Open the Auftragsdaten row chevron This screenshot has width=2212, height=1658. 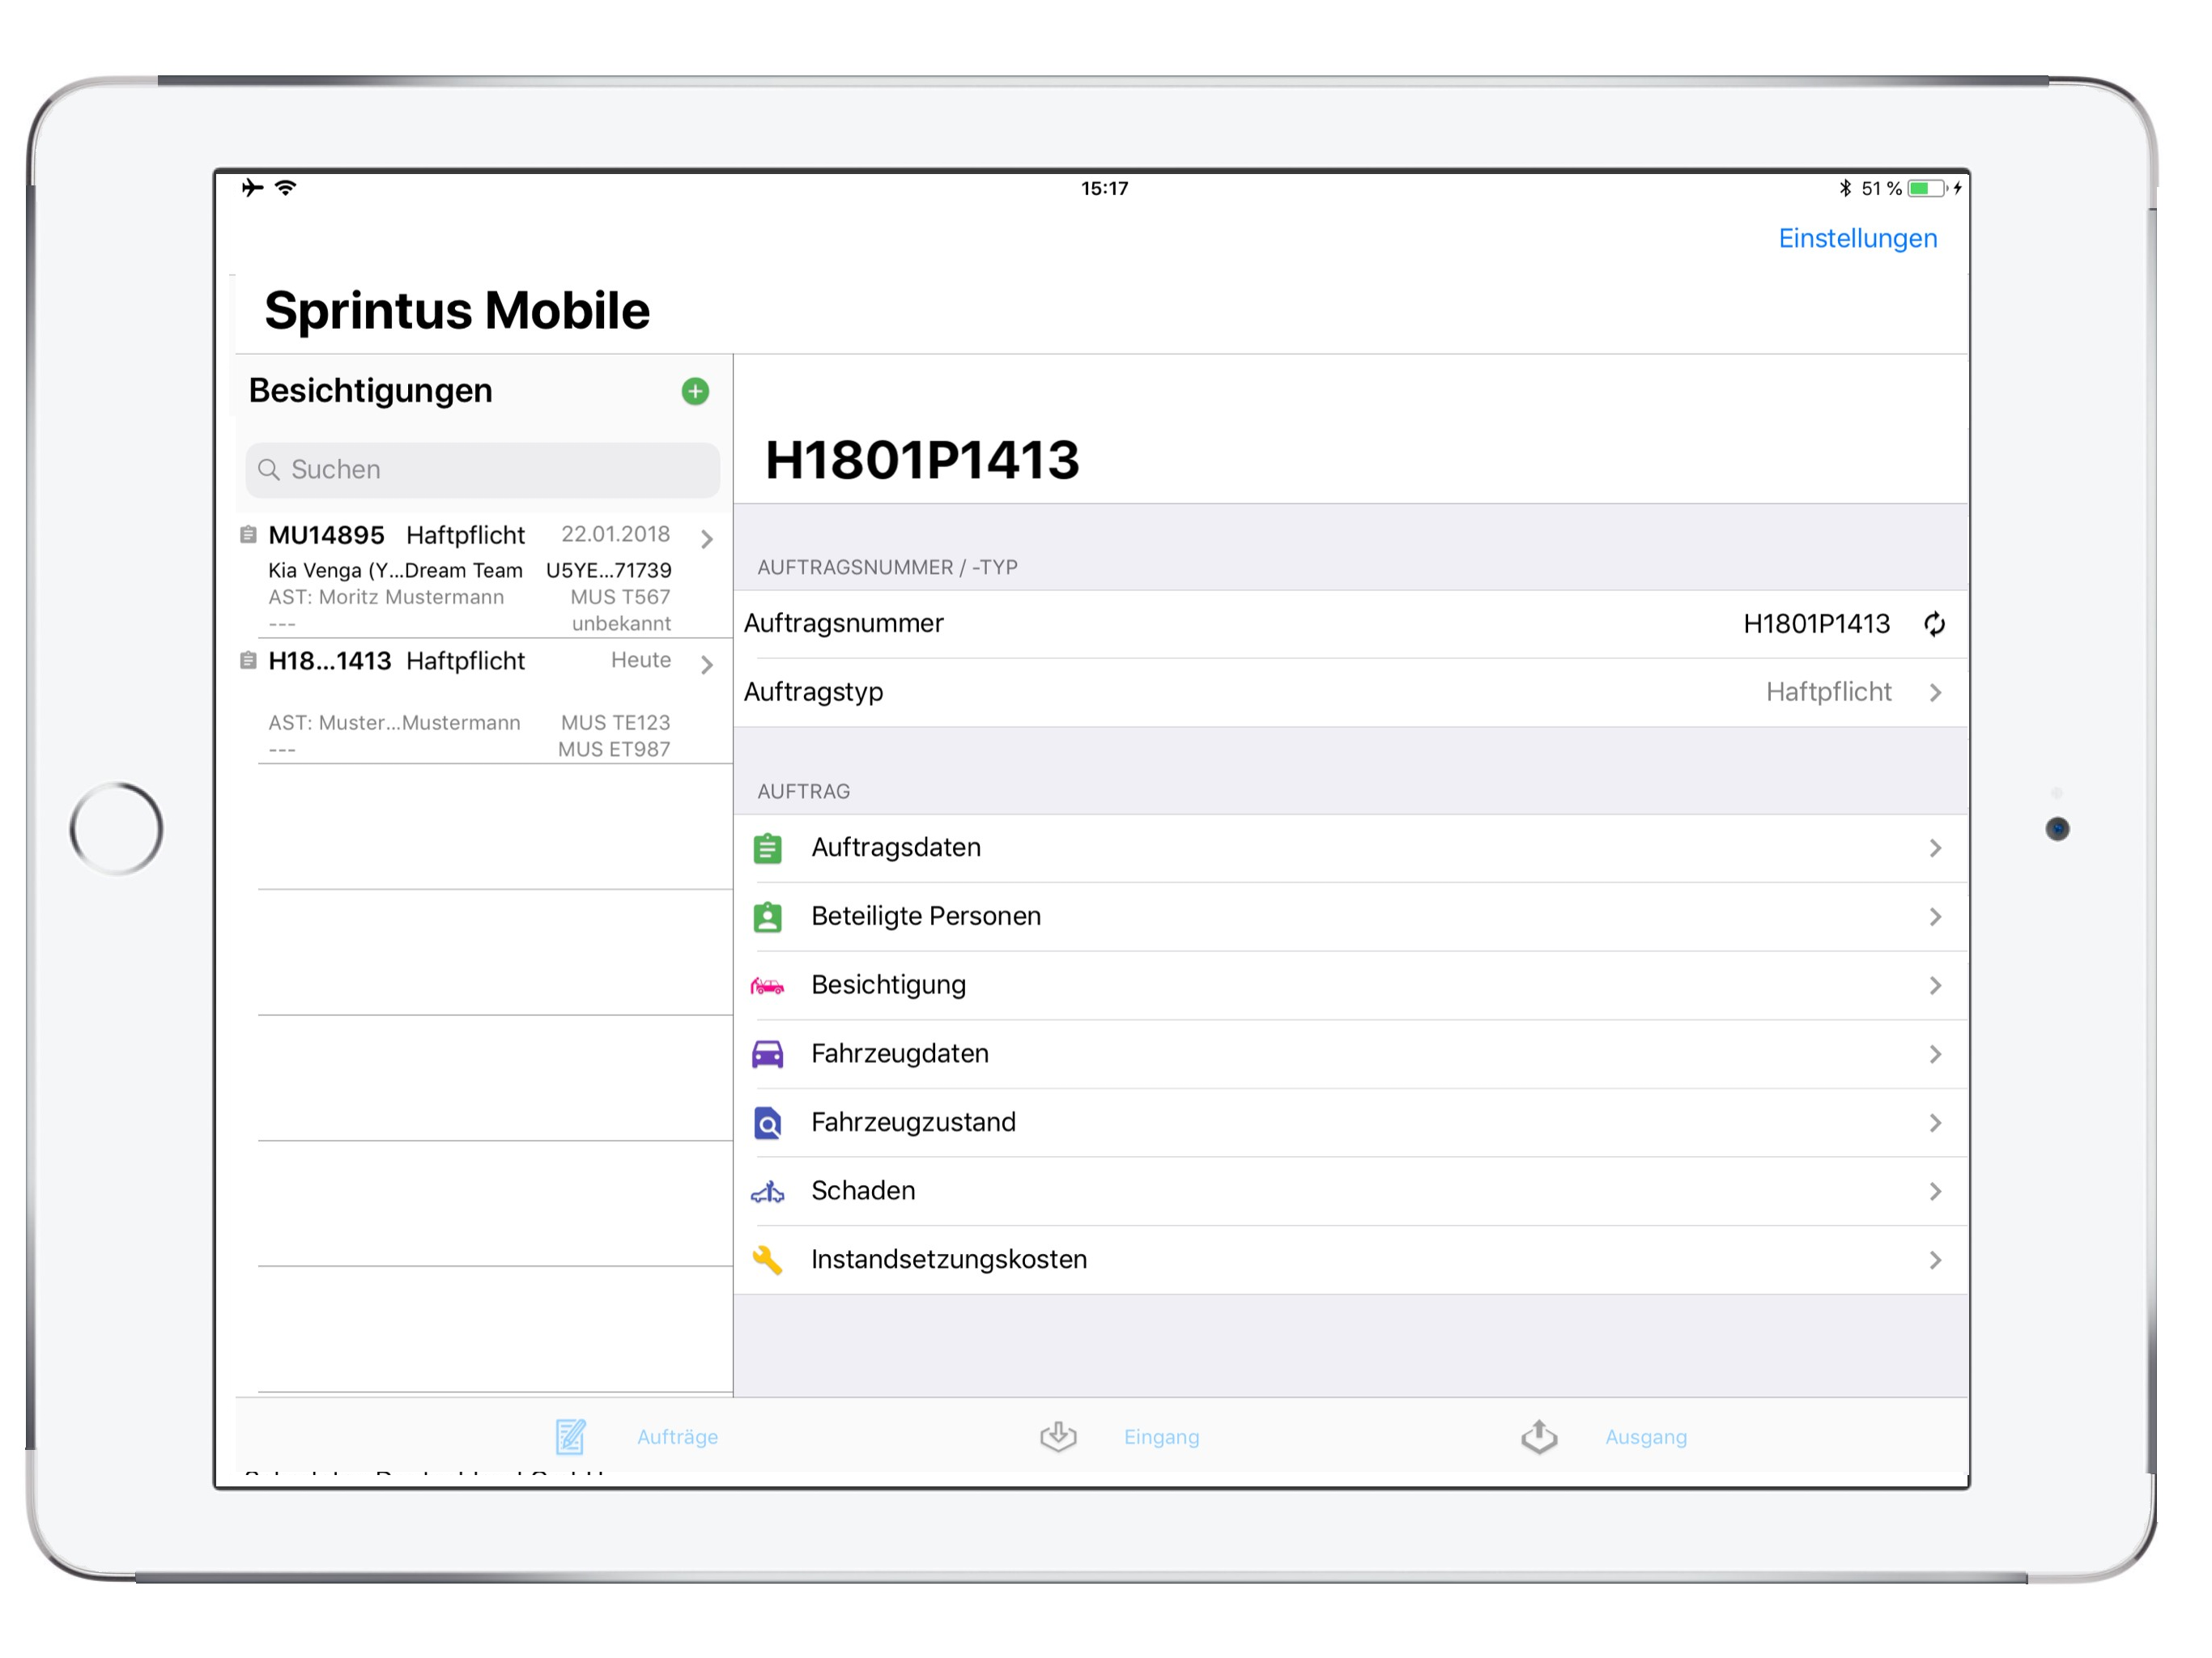coord(1935,848)
